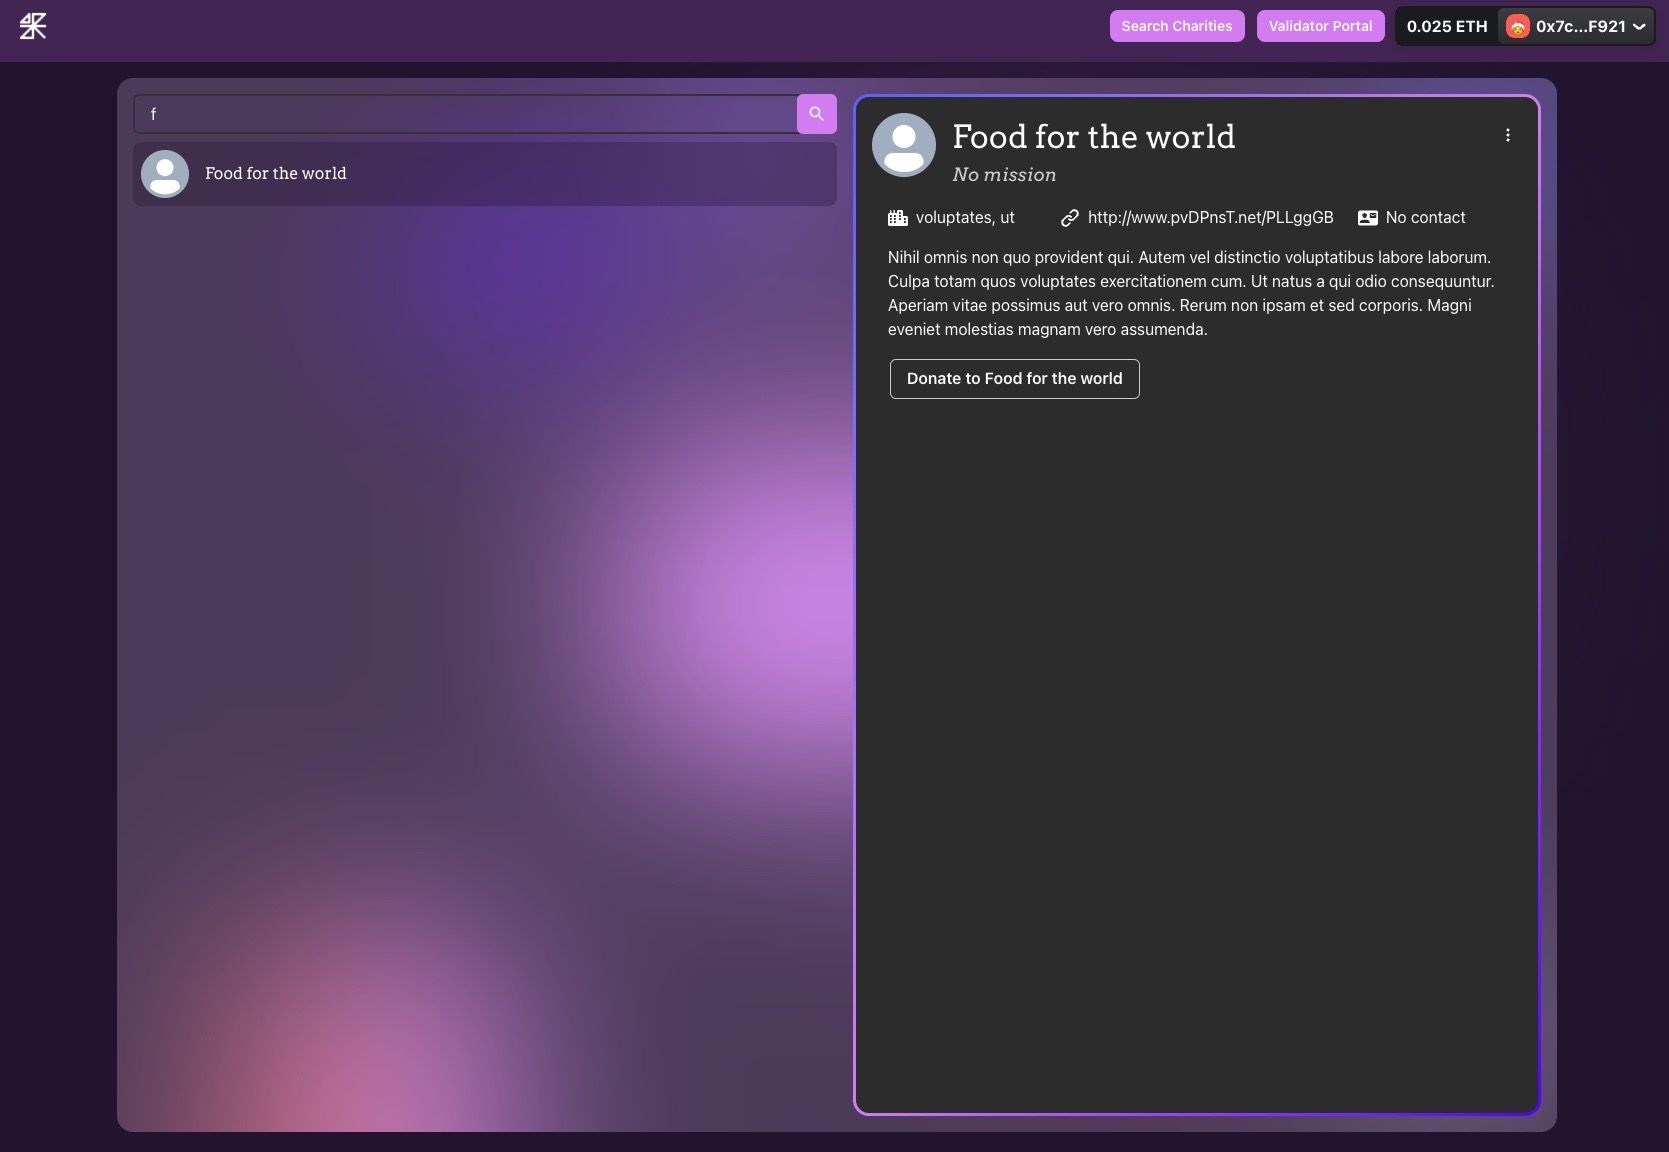Open the Validator Portal
Viewport: 1669px width, 1152px height.
pyautogui.click(x=1320, y=26)
